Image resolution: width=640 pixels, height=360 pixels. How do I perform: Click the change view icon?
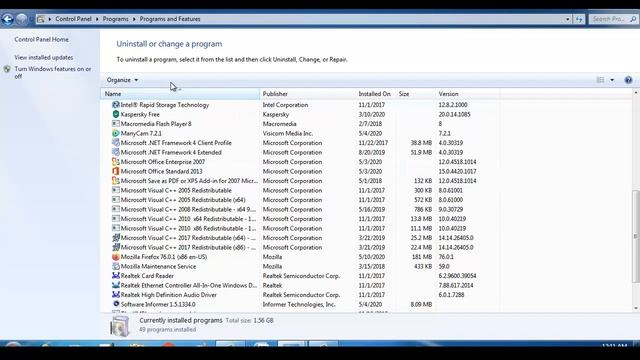600,80
